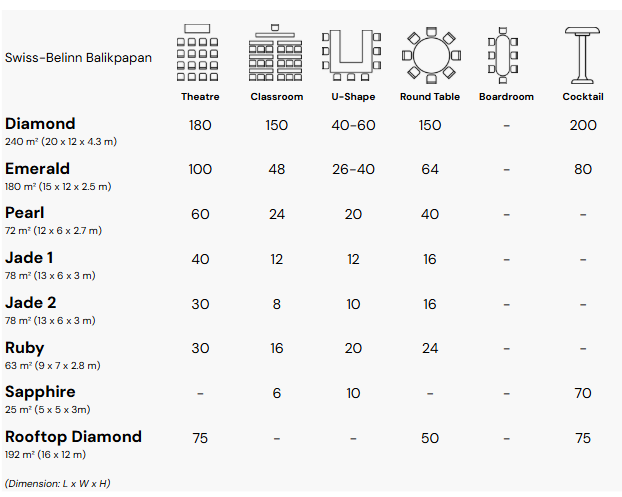Image resolution: width=622 pixels, height=497 pixels.
Task: Click the Cocktail column label
Action: point(583,97)
